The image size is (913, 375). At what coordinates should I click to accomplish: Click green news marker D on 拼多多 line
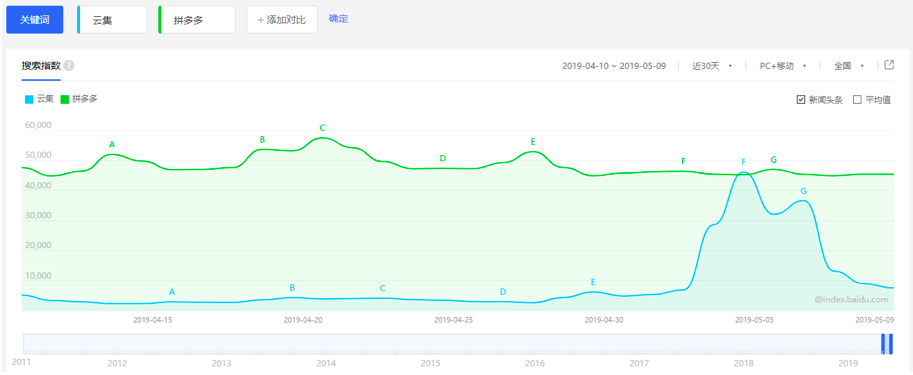443,158
